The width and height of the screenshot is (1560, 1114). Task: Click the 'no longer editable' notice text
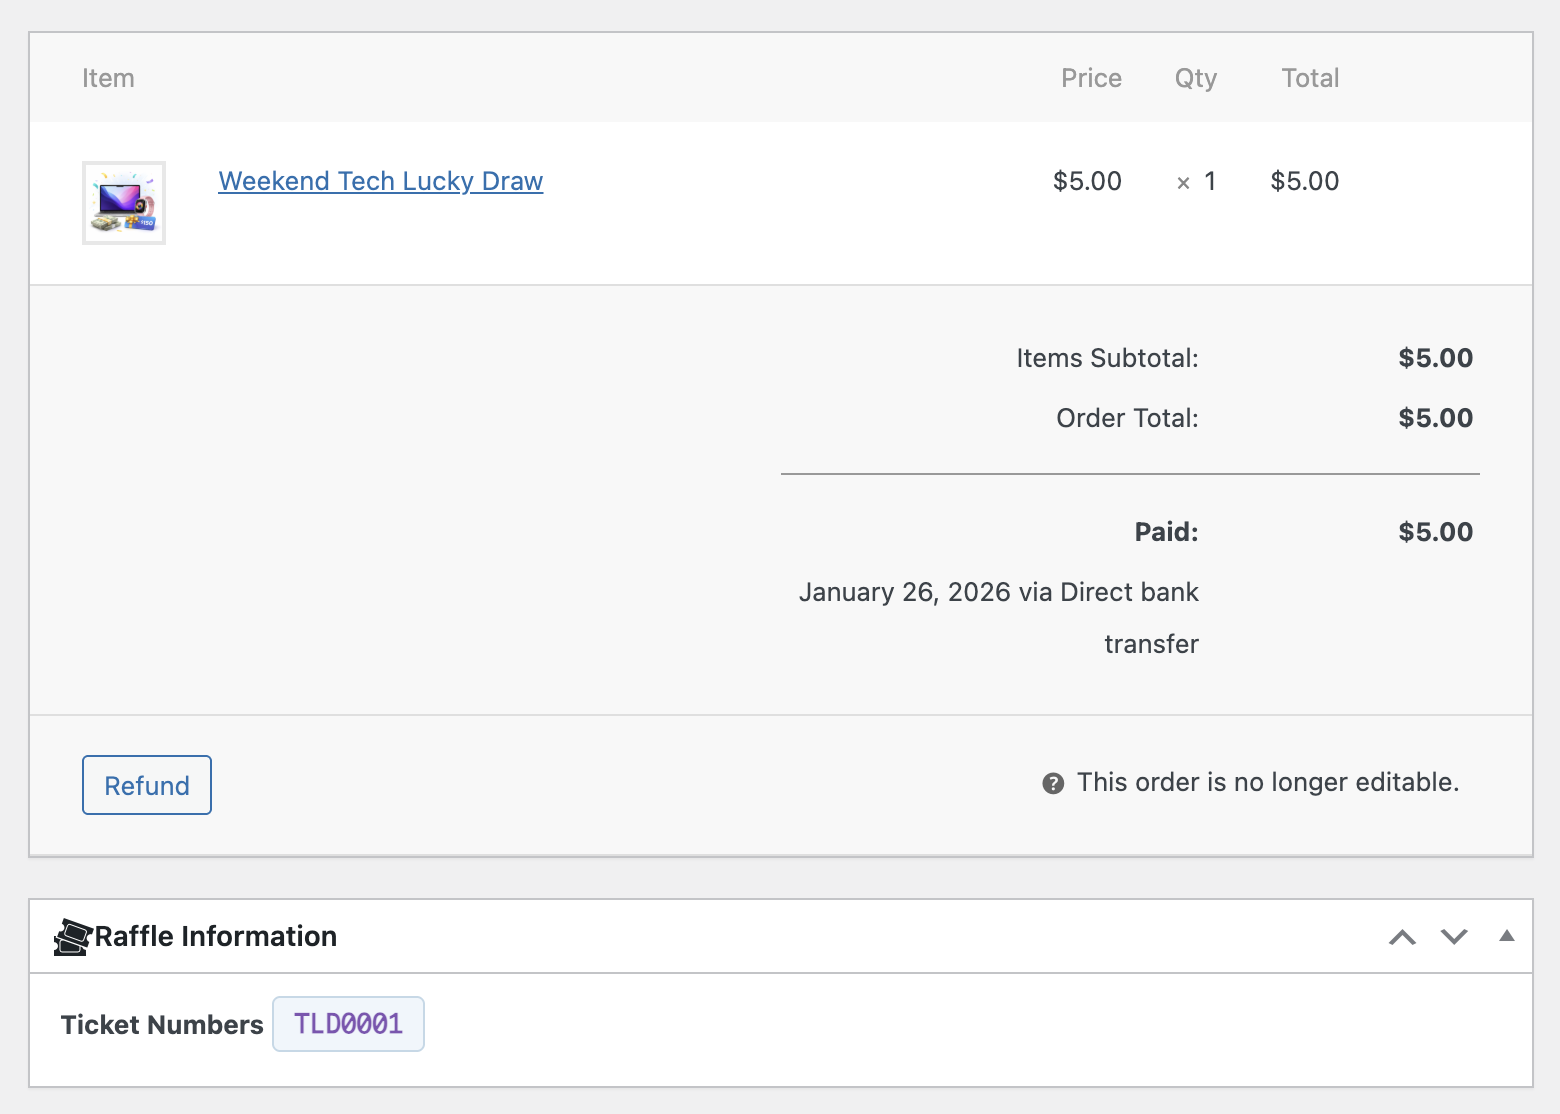[1267, 782]
